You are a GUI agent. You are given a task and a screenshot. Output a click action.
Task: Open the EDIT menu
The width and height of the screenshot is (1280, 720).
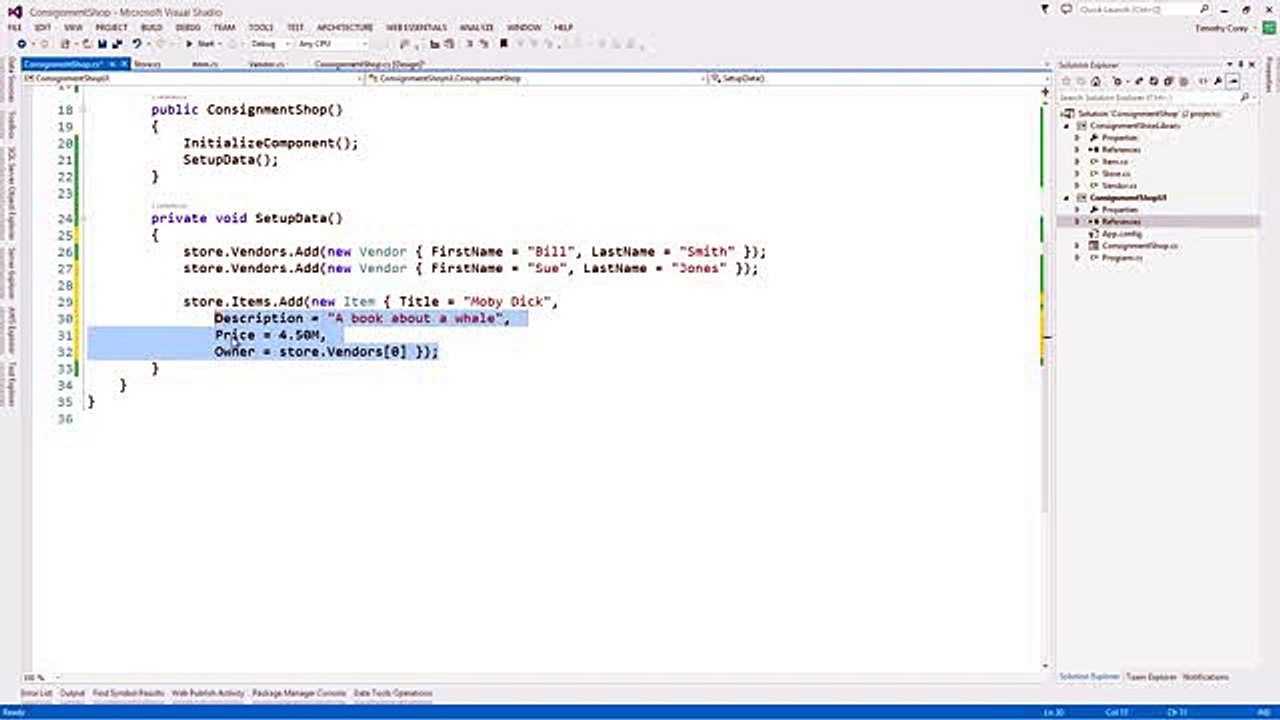click(43, 28)
